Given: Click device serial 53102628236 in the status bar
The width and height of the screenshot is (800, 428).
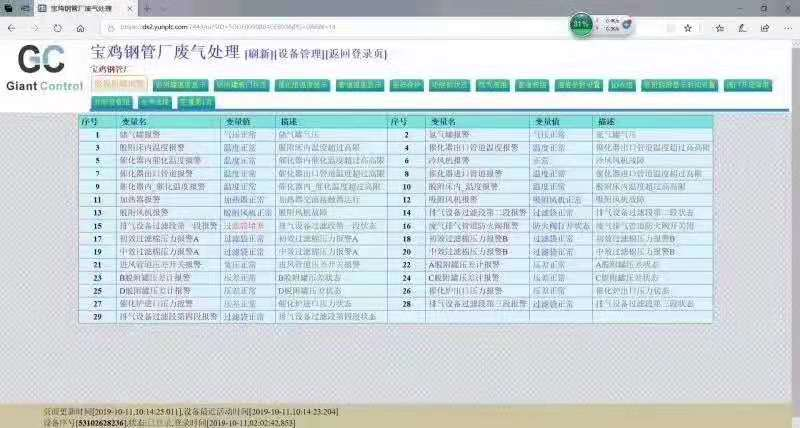Looking at the screenshot, I should (x=101, y=423).
